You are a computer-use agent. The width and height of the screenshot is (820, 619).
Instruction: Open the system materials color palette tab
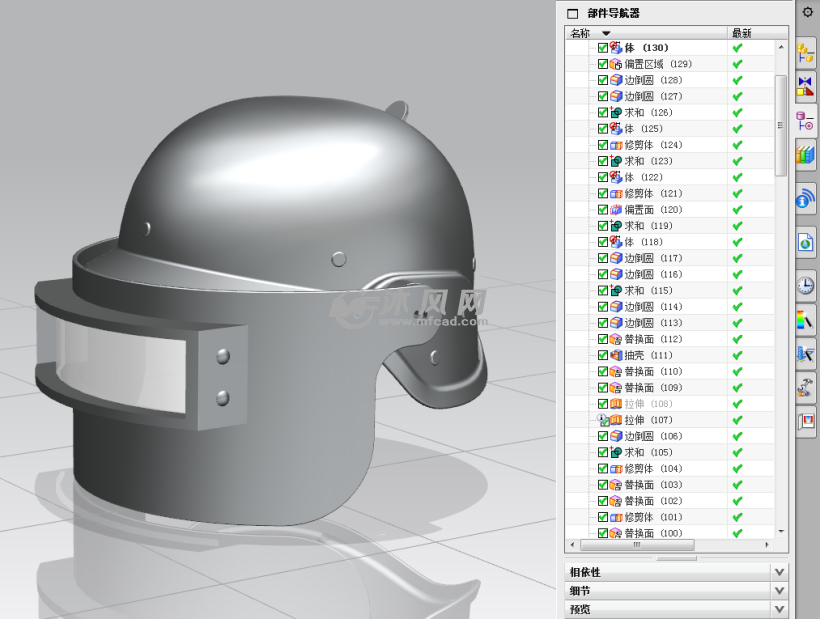coord(805,319)
